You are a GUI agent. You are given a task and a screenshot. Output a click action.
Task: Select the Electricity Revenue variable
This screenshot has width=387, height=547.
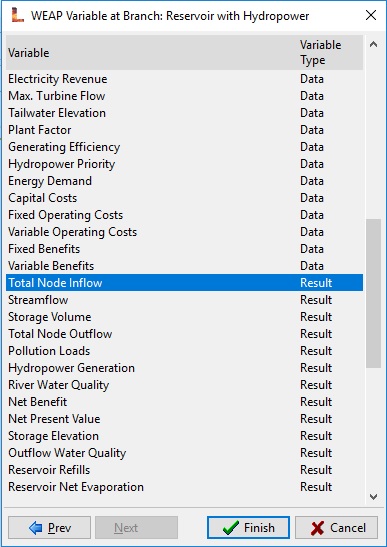184,79
